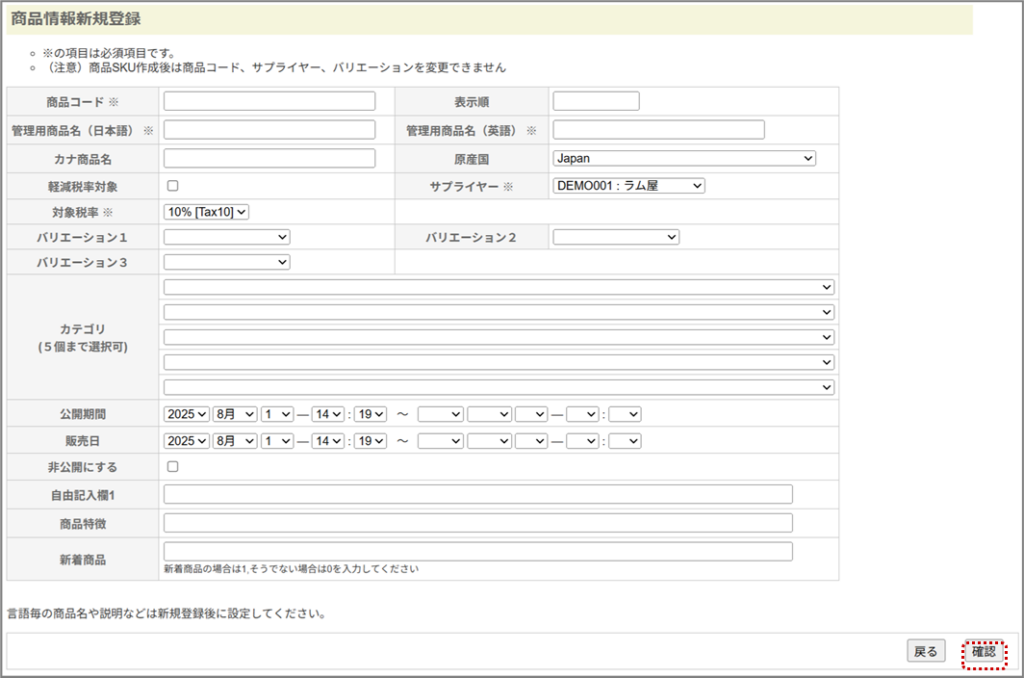
Task: Expand the 対象税率 10% dropdown
Action: [x=206, y=211]
